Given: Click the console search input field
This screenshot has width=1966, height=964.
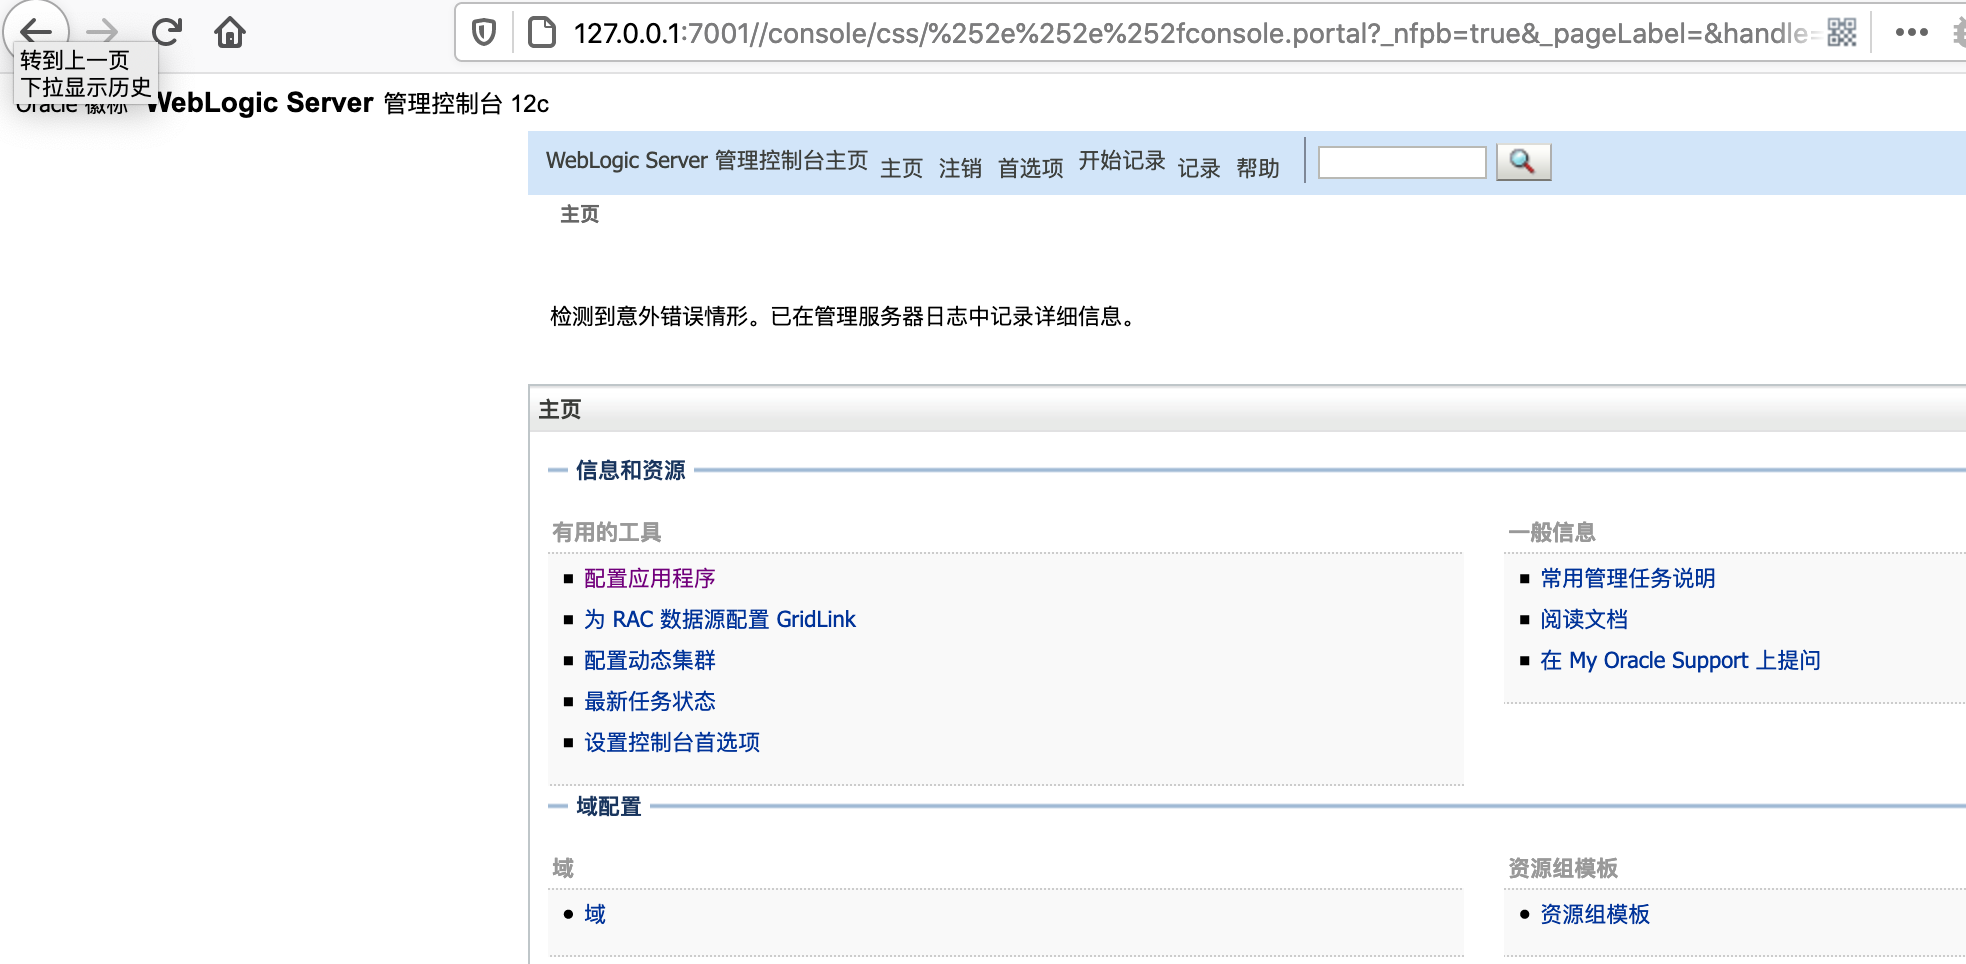Looking at the screenshot, I should [x=1402, y=162].
